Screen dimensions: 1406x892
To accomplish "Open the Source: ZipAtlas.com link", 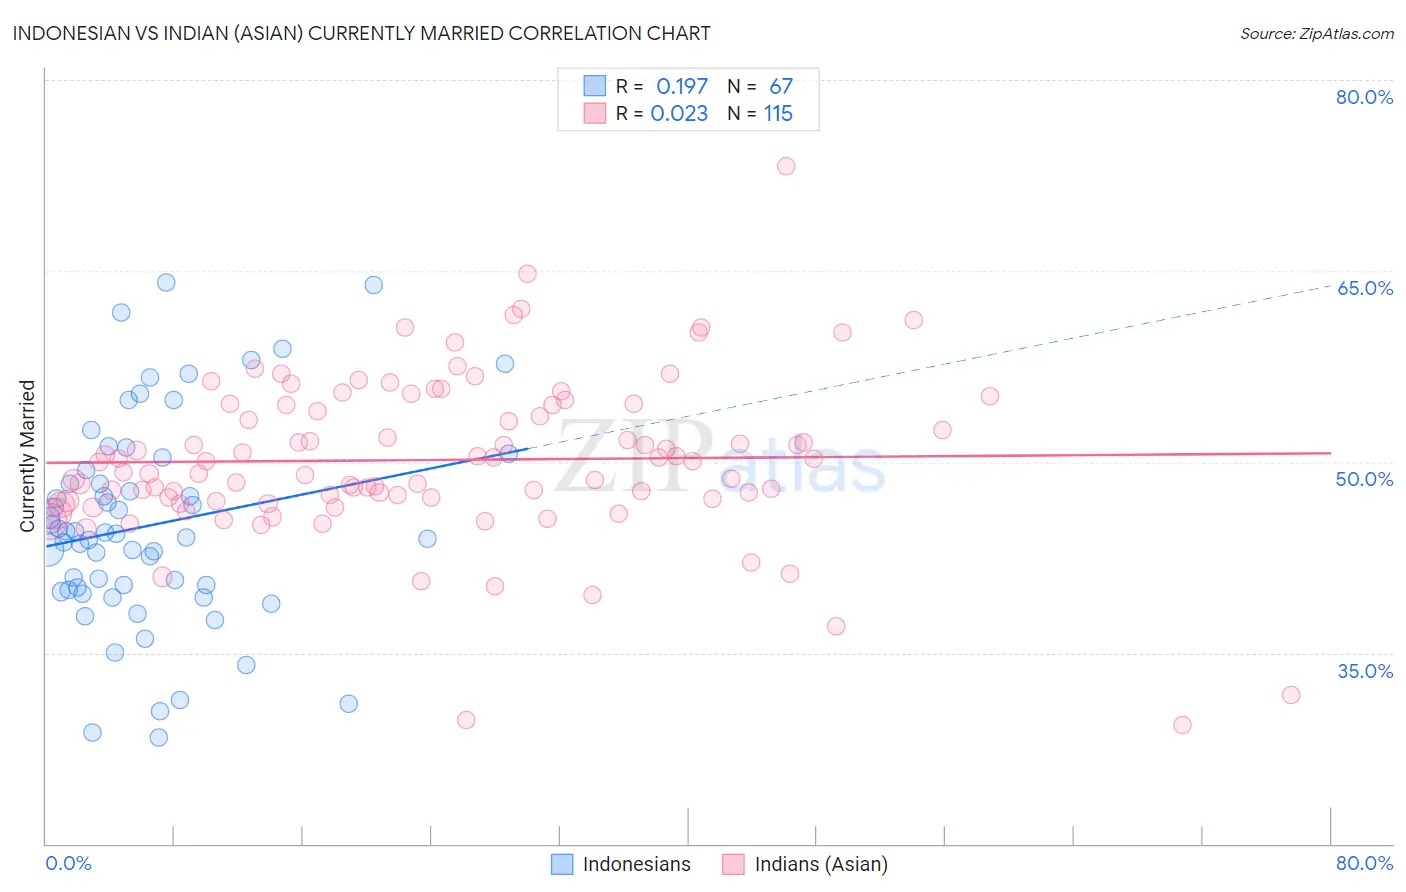I will tap(1317, 33).
